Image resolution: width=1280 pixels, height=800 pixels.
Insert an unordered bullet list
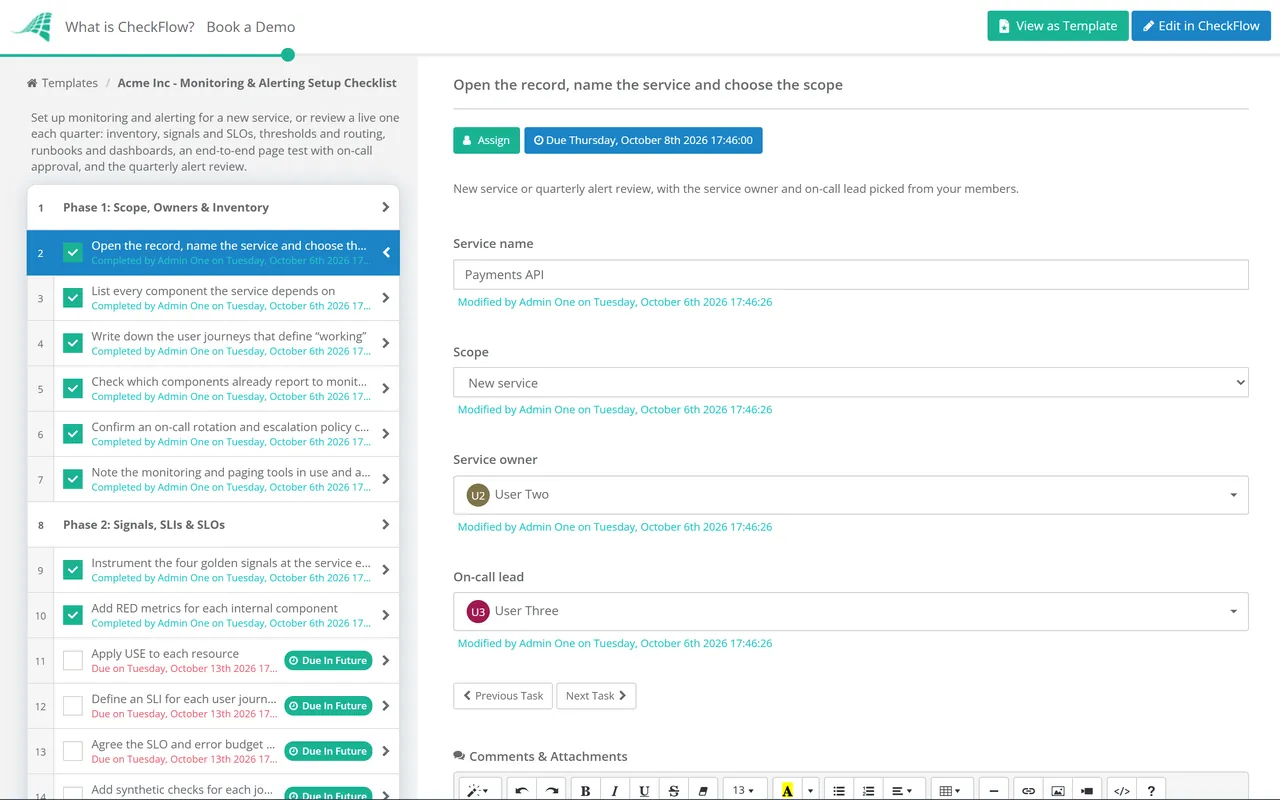coord(839,790)
